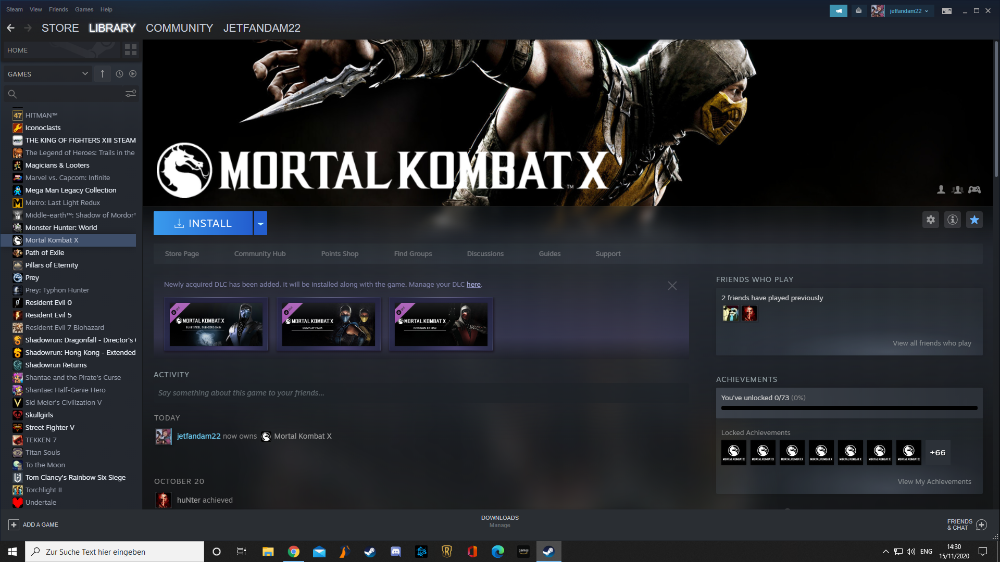The width and height of the screenshot is (1000, 562).
Task: Open the Store Page link
Action: coord(182,254)
